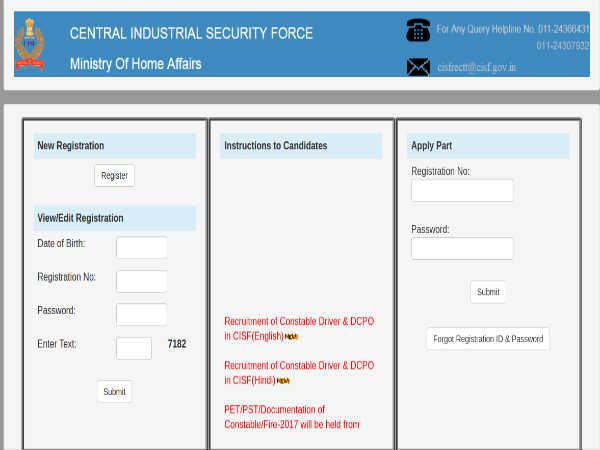600x450 pixels.
Task: Click the Central Industrial Security Force title
Action: [191, 33]
